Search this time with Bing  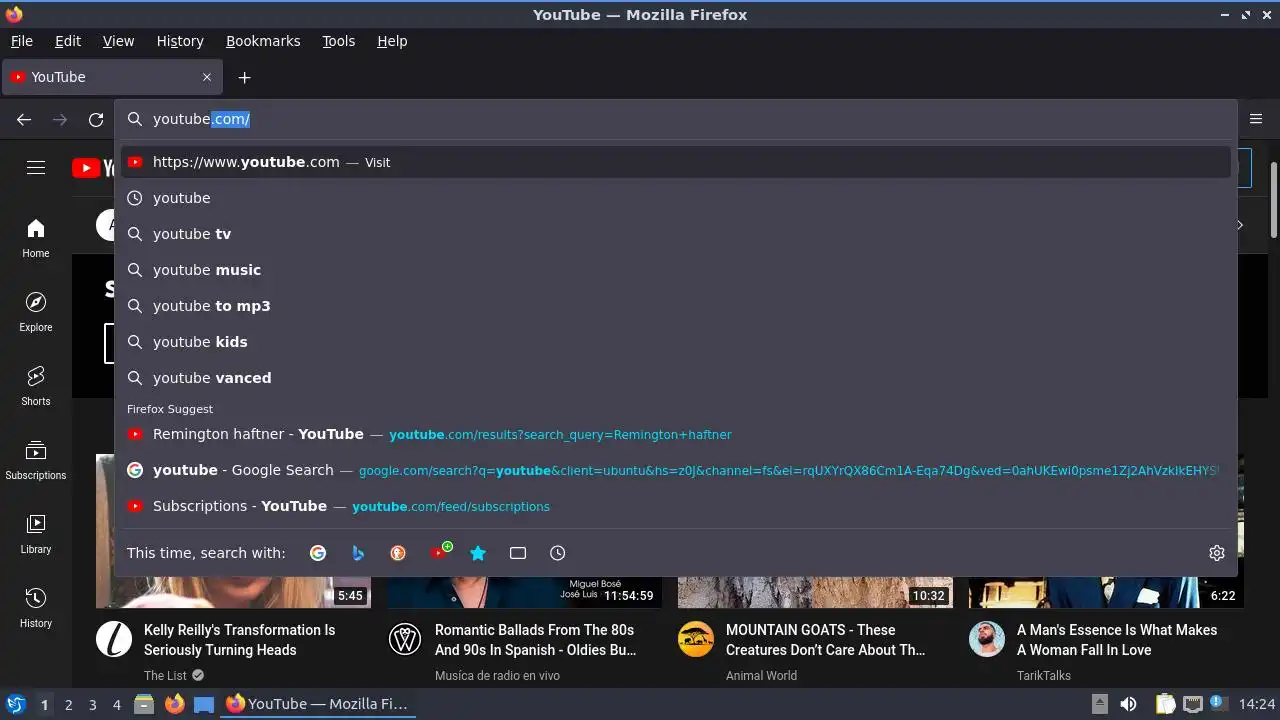click(x=358, y=553)
